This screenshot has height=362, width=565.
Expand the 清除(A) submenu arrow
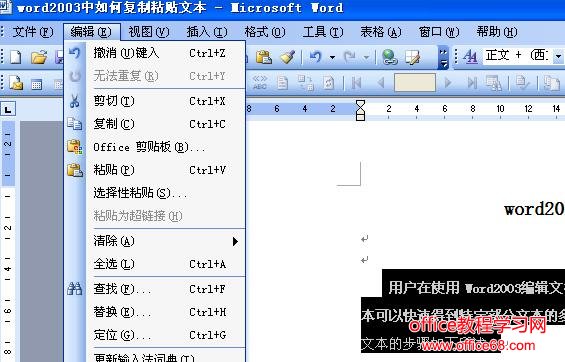[x=235, y=241]
